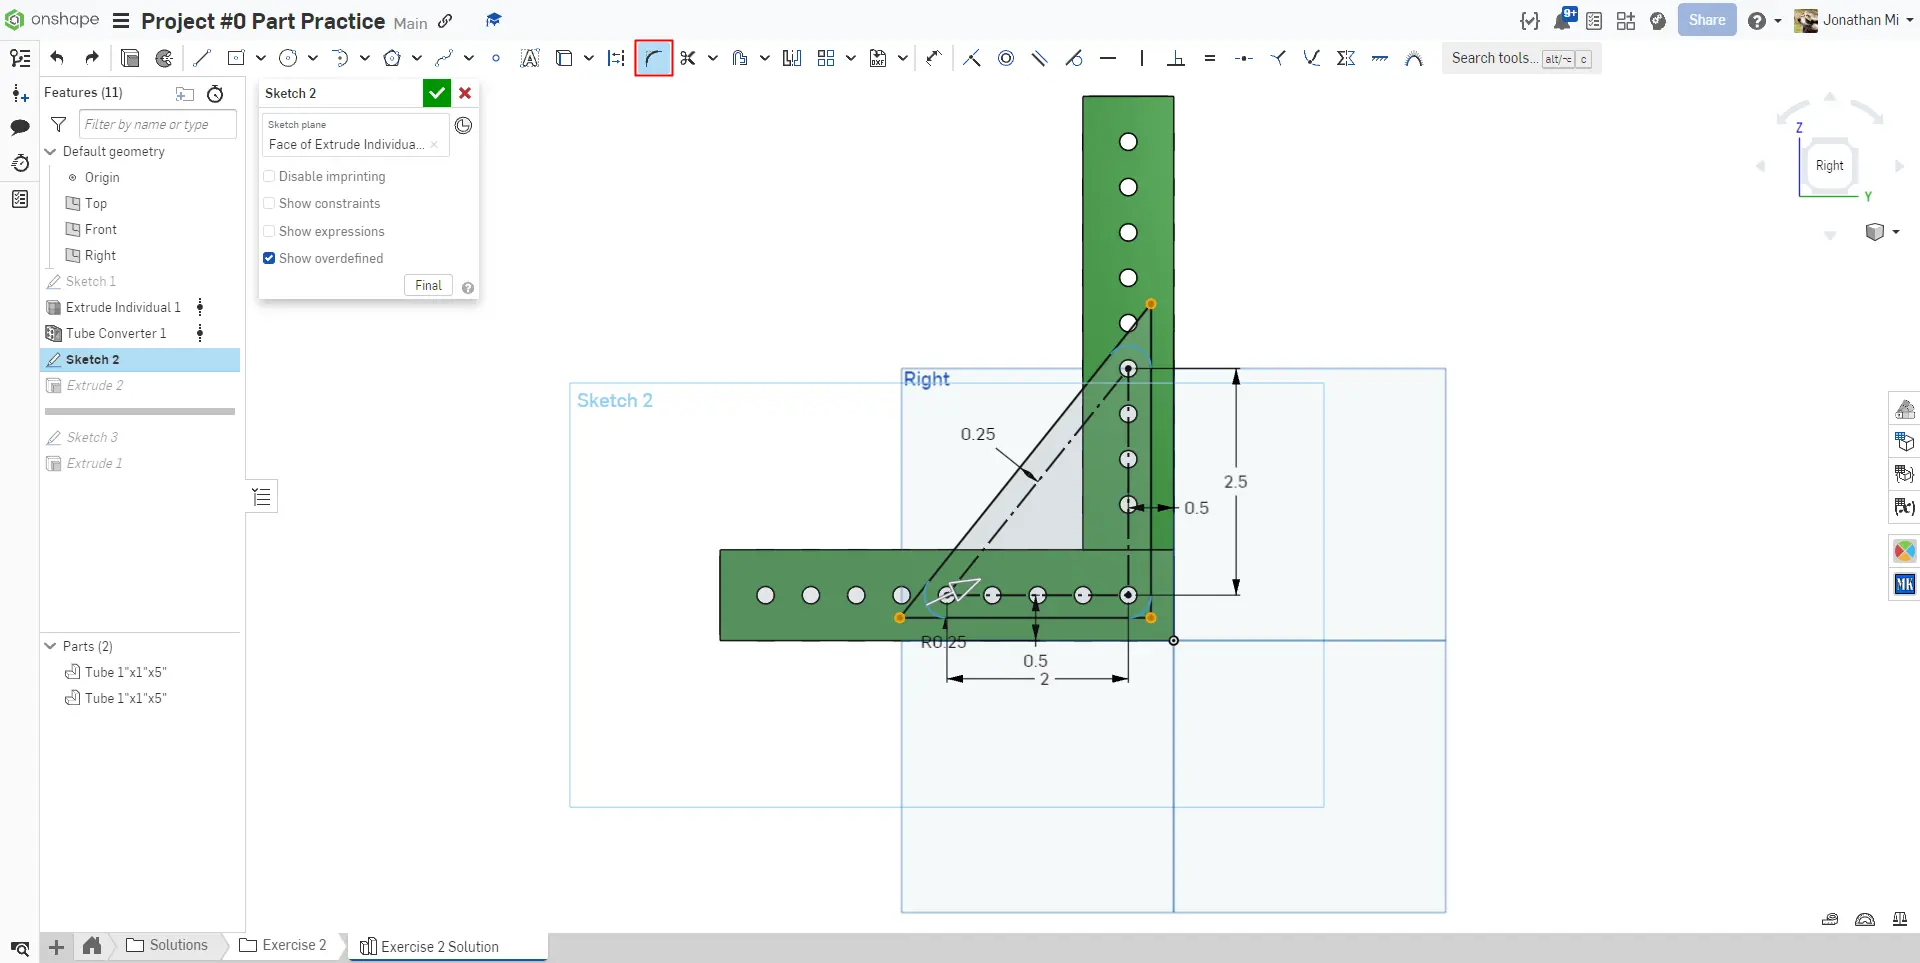Open the arc tool dropdown arrow
The height and width of the screenshot is (963, 1920).
point(365,58)
